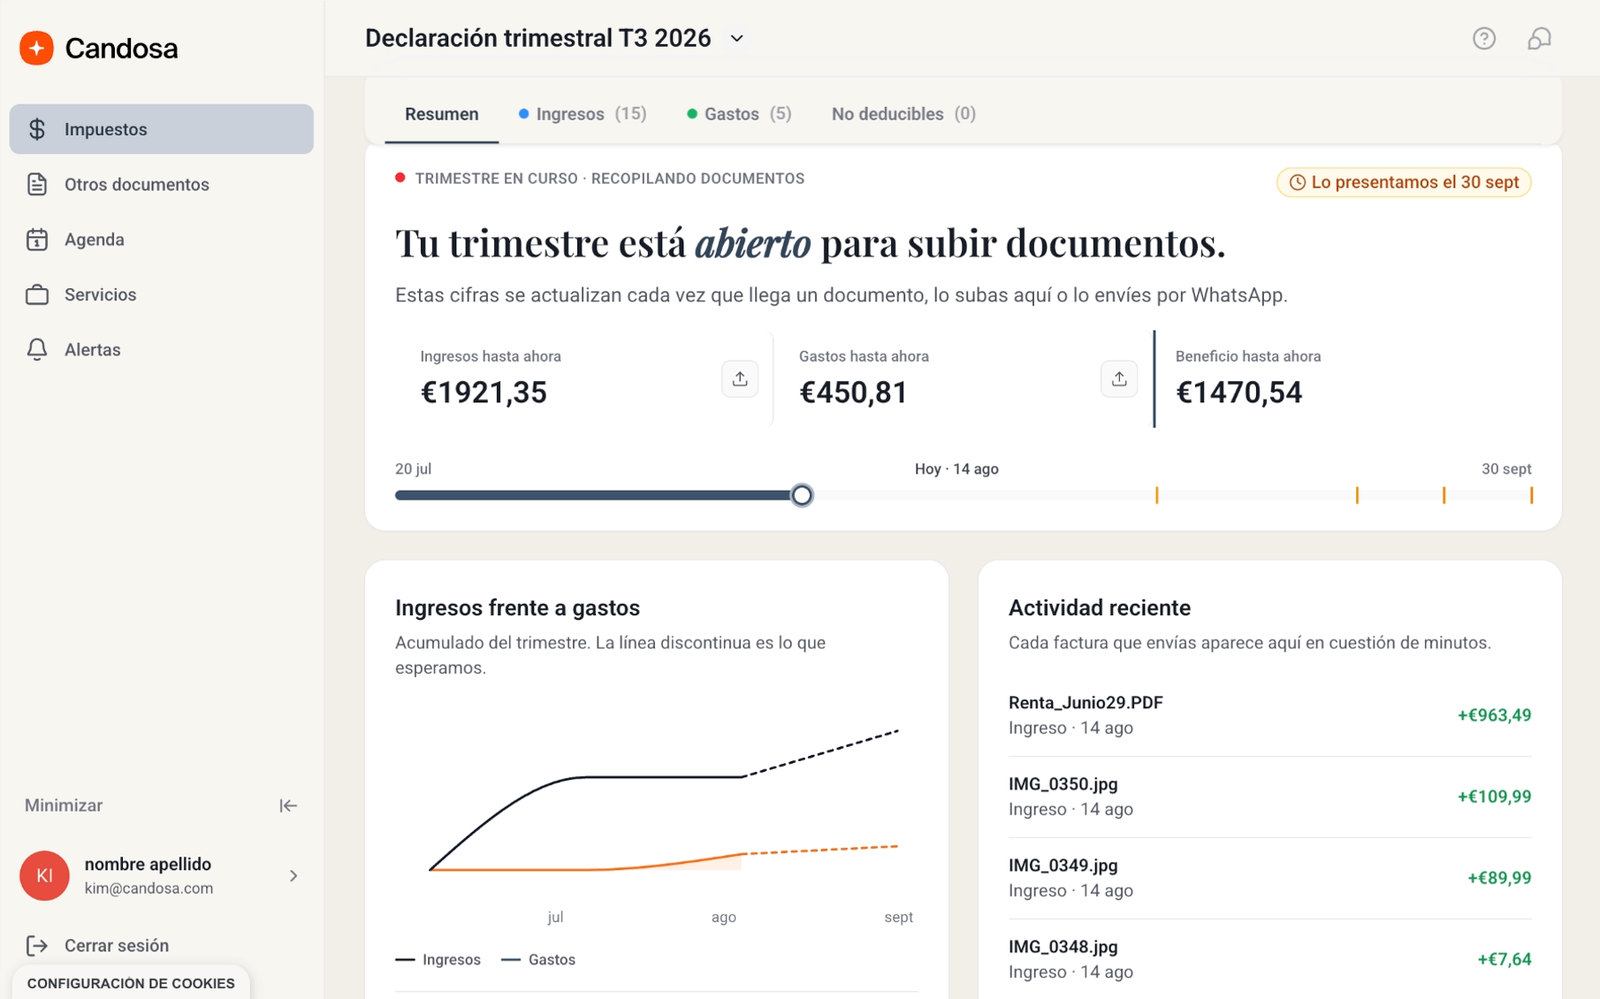
Task: Click upload icon beside Gastos hasta ahora
Action: pos(1119,379)
